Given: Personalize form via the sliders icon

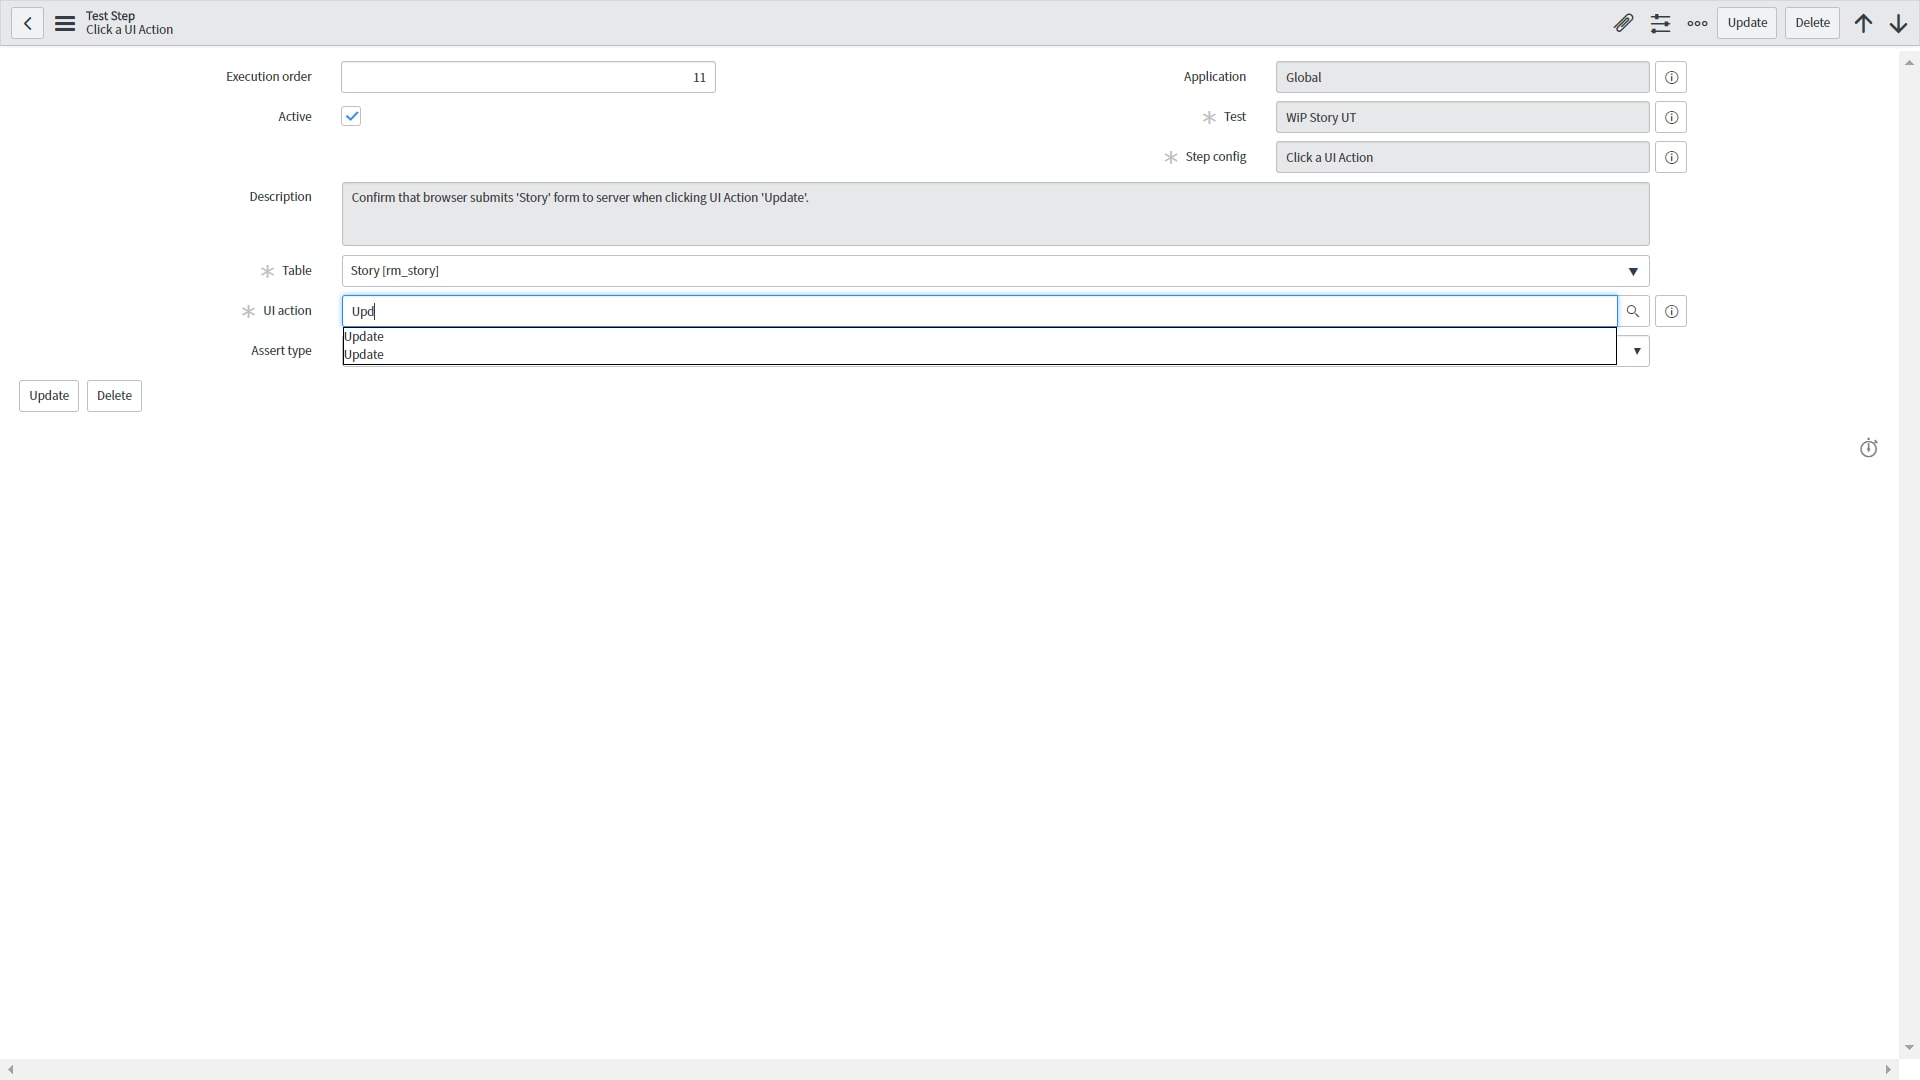Looking at the screenshot, I should click(1660, 23).
